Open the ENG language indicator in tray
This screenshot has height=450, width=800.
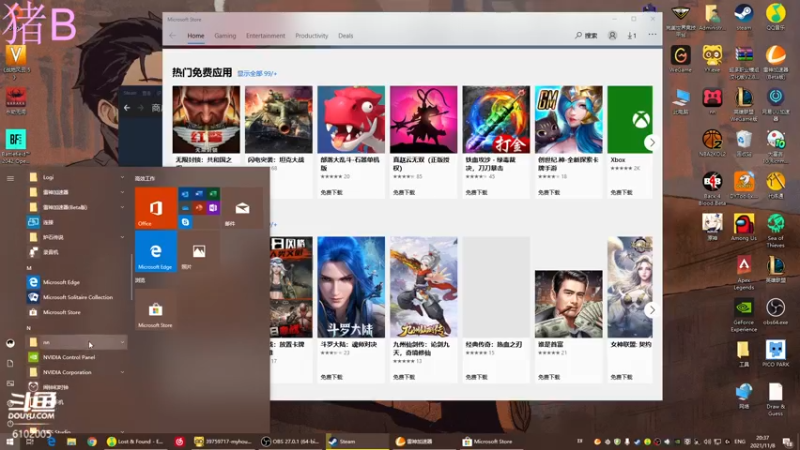(739, 442)
